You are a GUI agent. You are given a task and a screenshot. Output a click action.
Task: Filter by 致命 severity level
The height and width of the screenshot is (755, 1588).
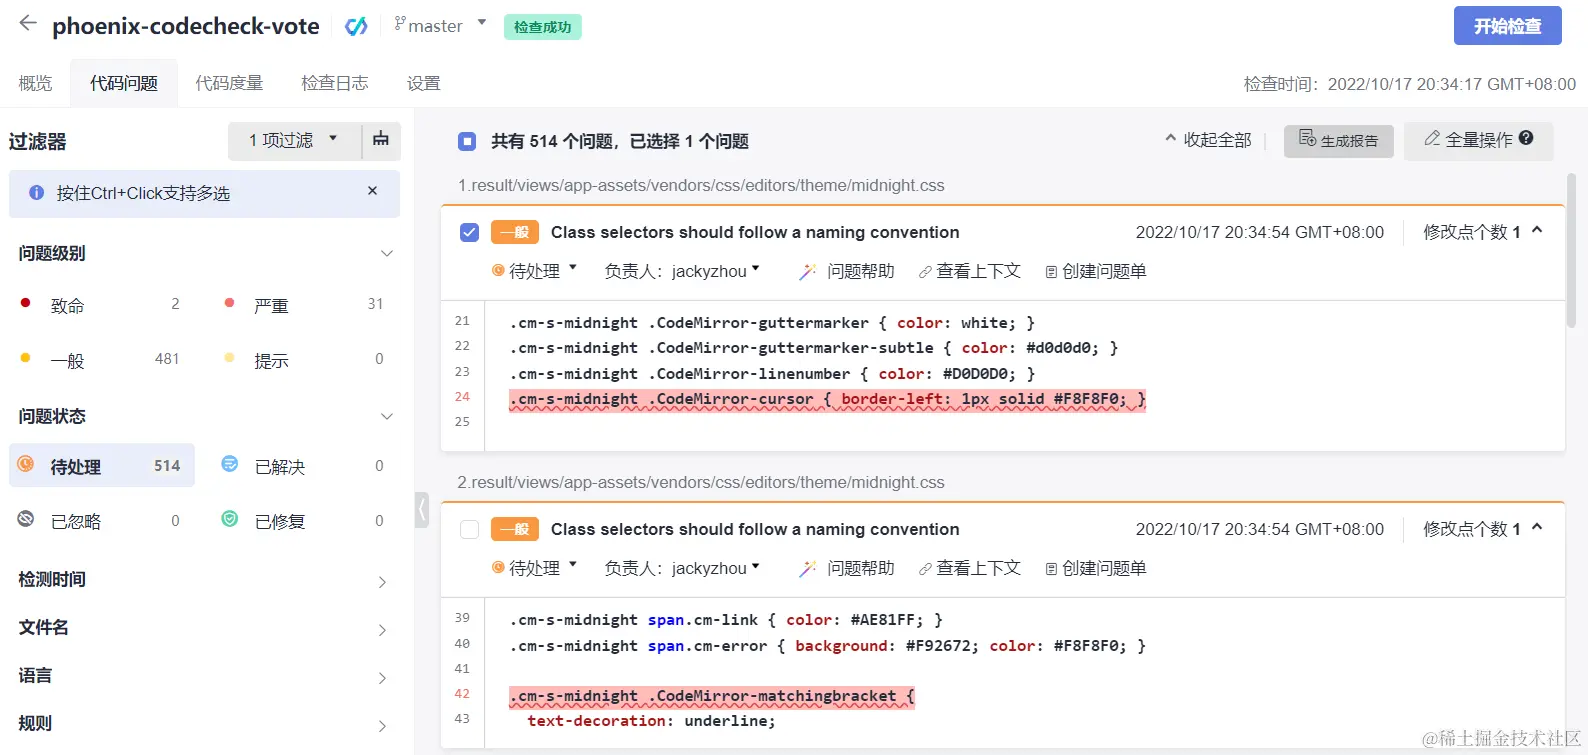(100, 305)
